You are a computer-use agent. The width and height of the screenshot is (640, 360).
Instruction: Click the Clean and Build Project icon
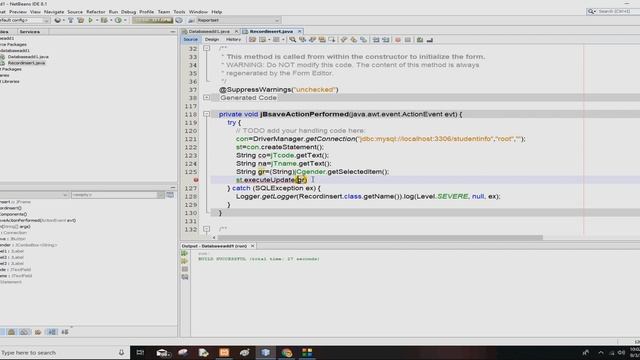pos(80,20)
